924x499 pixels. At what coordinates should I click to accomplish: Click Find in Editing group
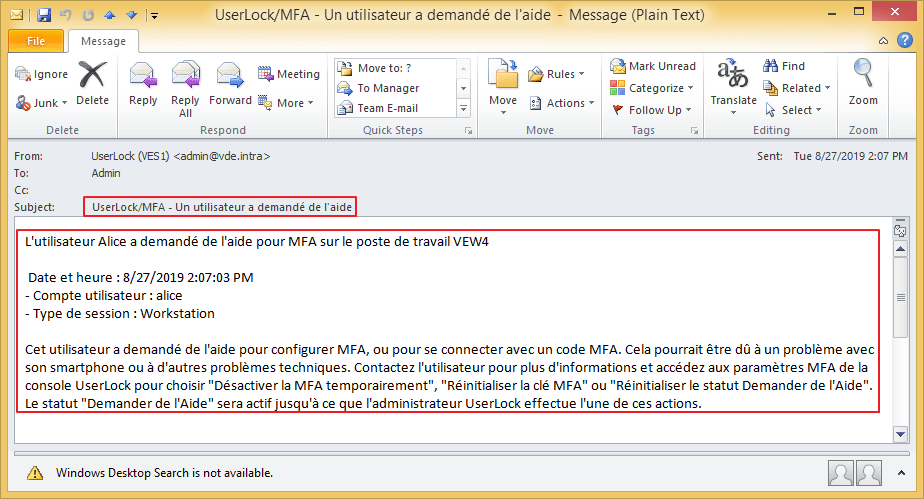click(x=784, y=66)
